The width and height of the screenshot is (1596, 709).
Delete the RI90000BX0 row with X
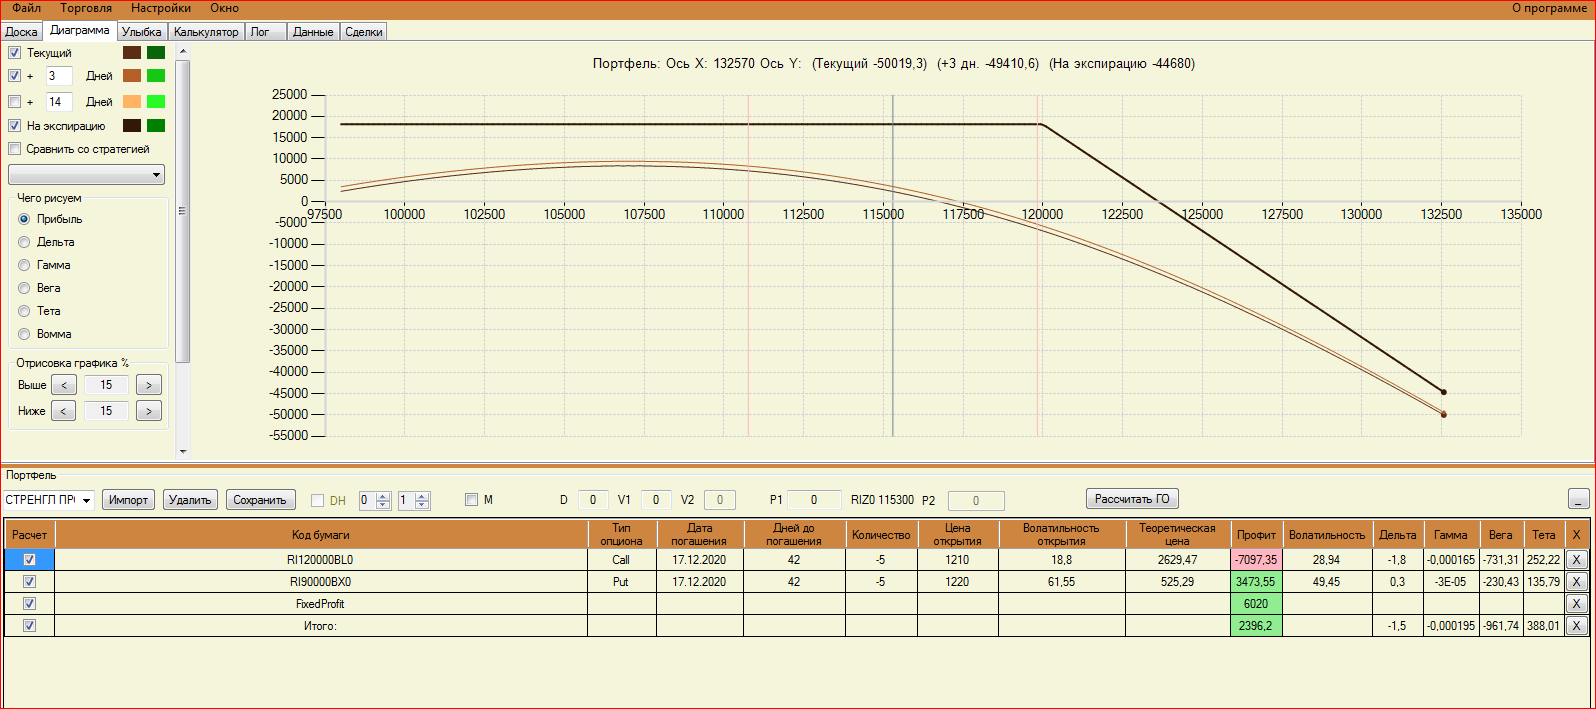coord(1576,582)
